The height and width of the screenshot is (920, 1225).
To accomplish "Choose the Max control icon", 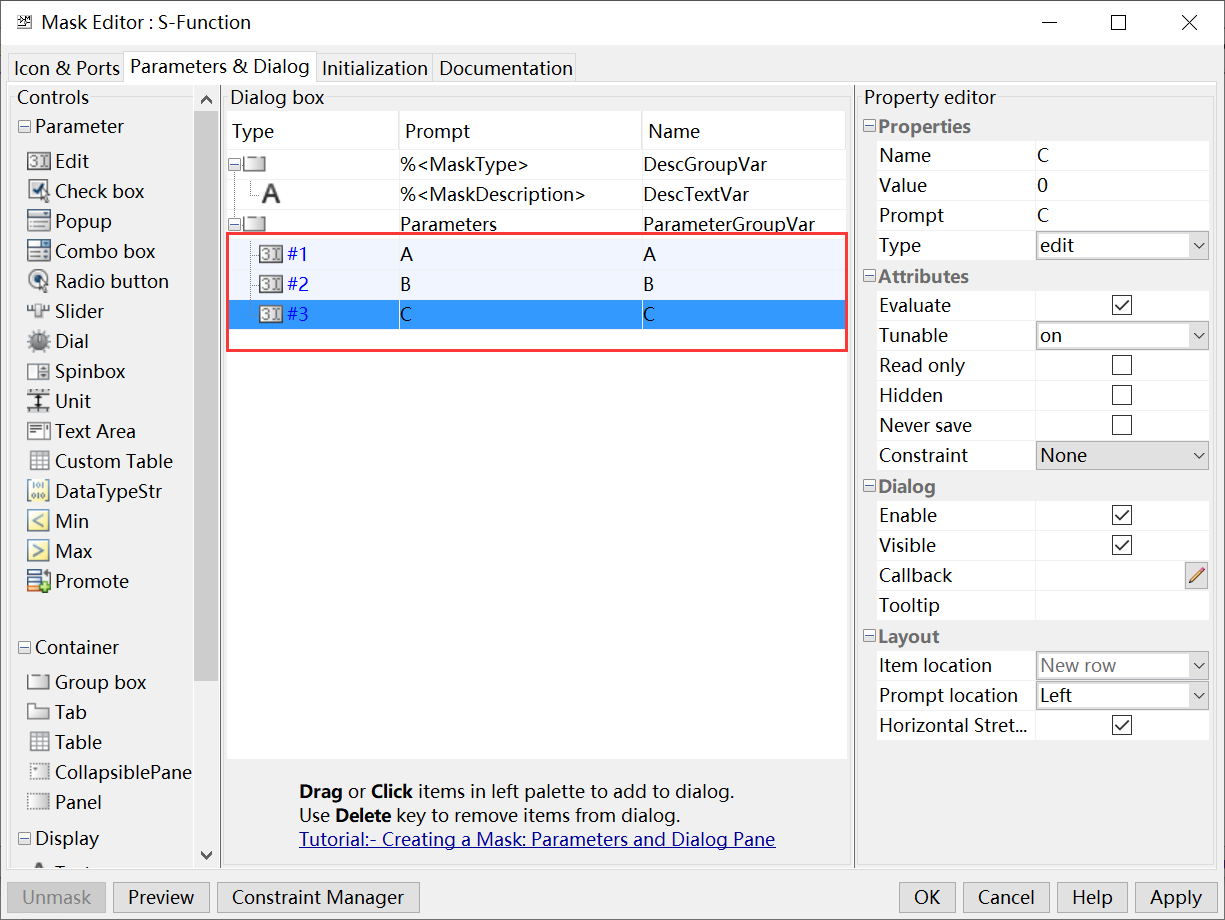I will point(39,551).
